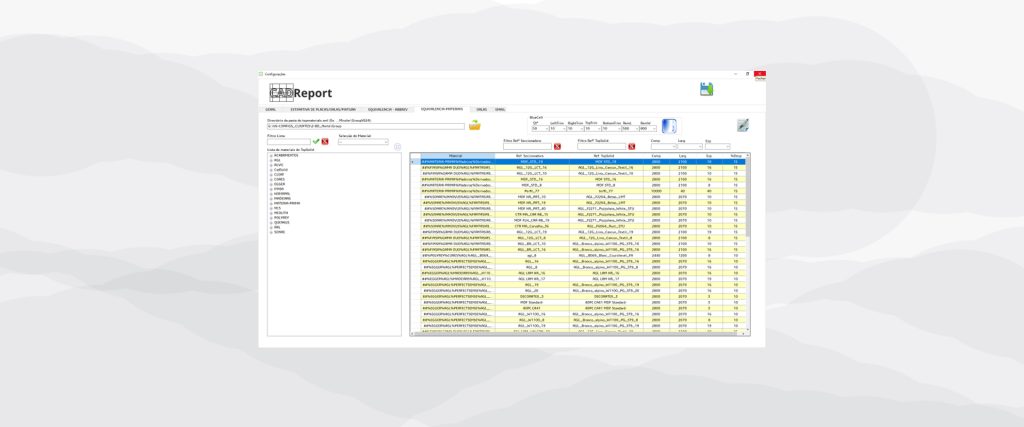The width and height of the screenshot is (1024, 427).
Task: Click the blue BlueCell panel icon
Action: (x=669, y=126)
